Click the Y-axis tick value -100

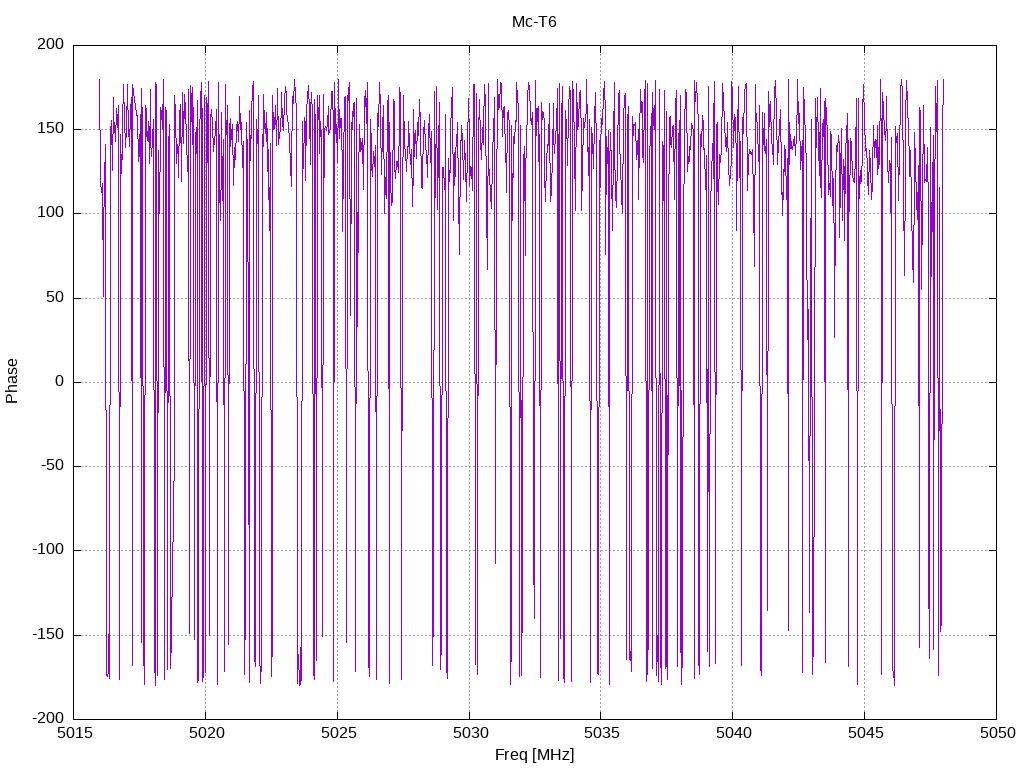[x=48, y=550]
